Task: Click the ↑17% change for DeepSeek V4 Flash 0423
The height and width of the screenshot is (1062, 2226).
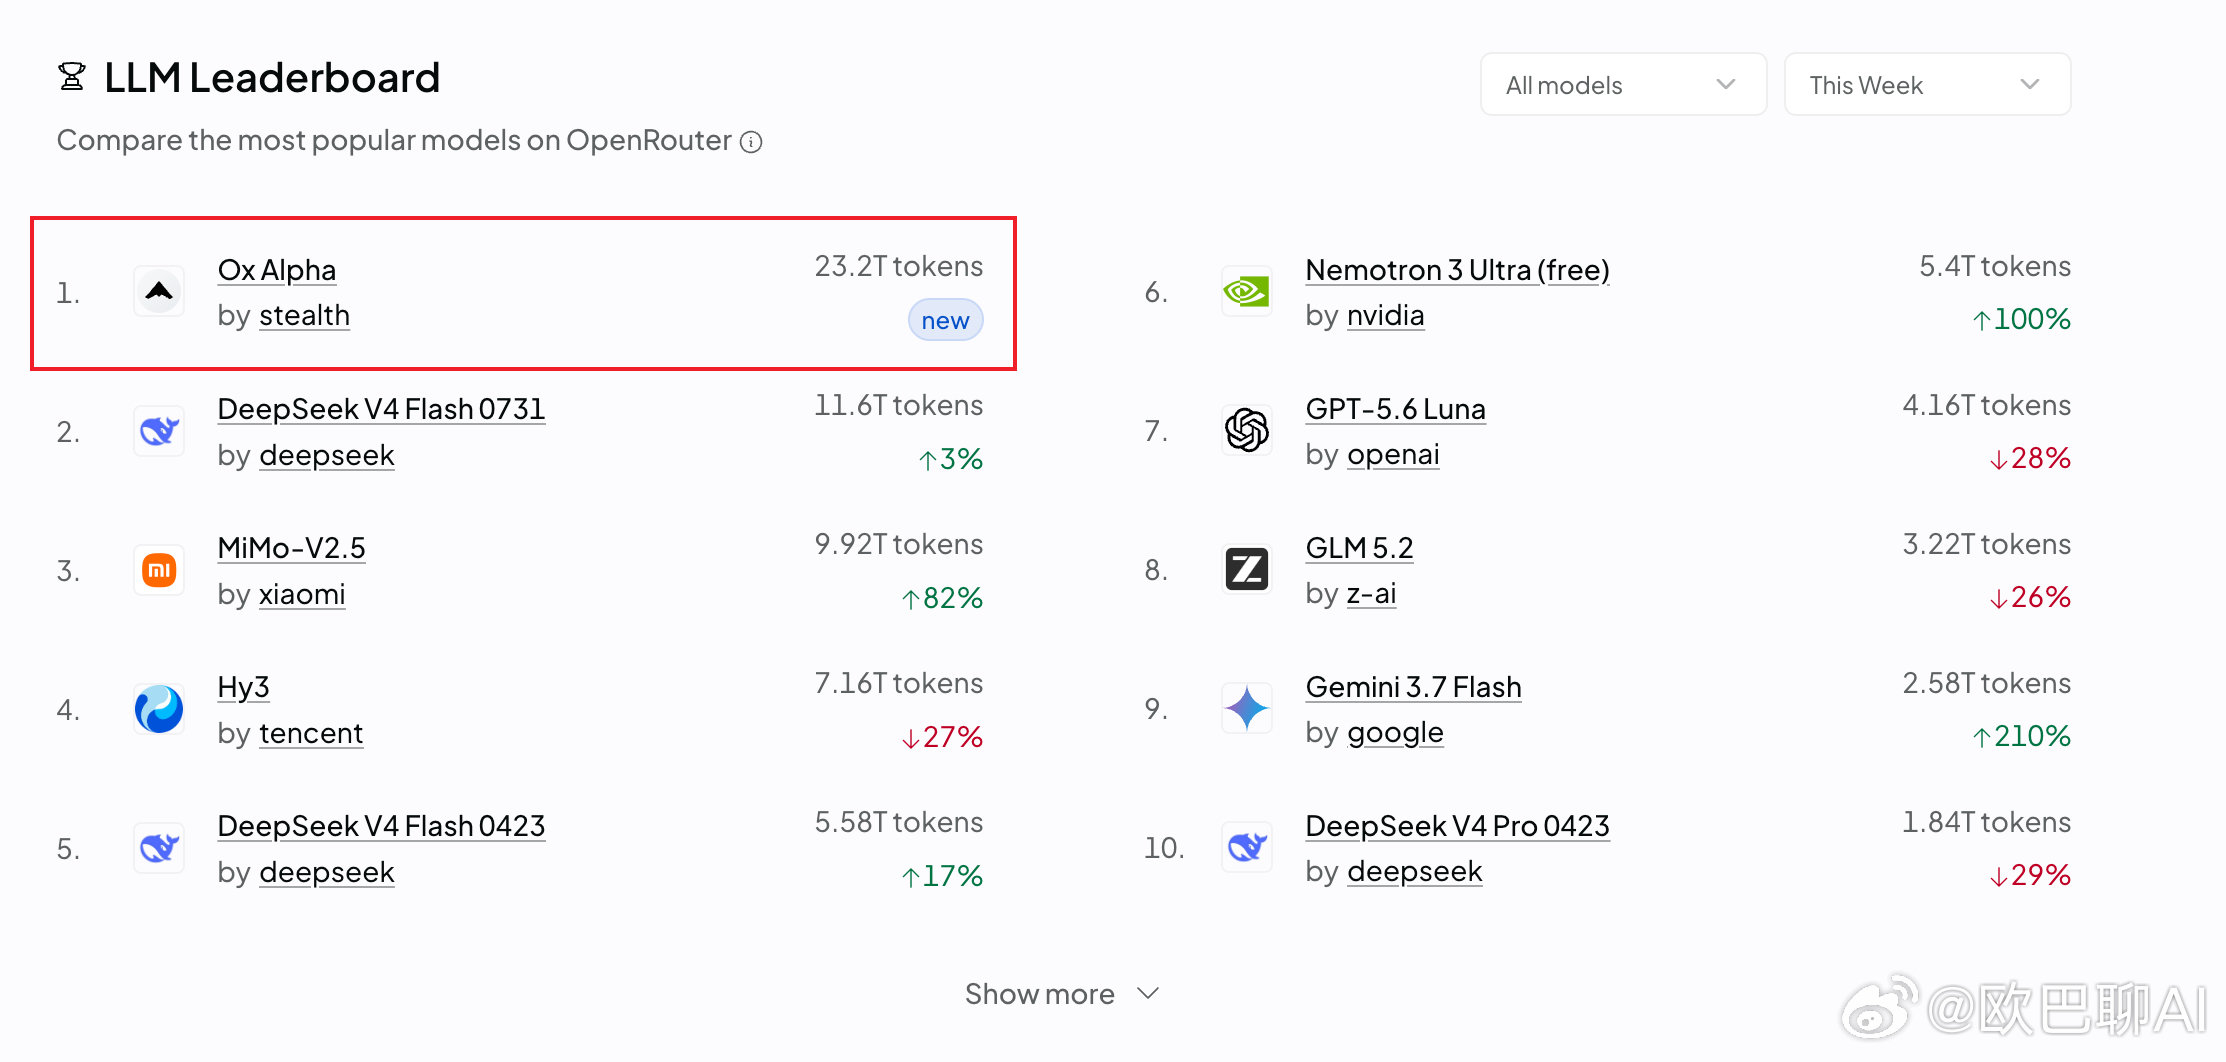Action: tap(942, 877)
